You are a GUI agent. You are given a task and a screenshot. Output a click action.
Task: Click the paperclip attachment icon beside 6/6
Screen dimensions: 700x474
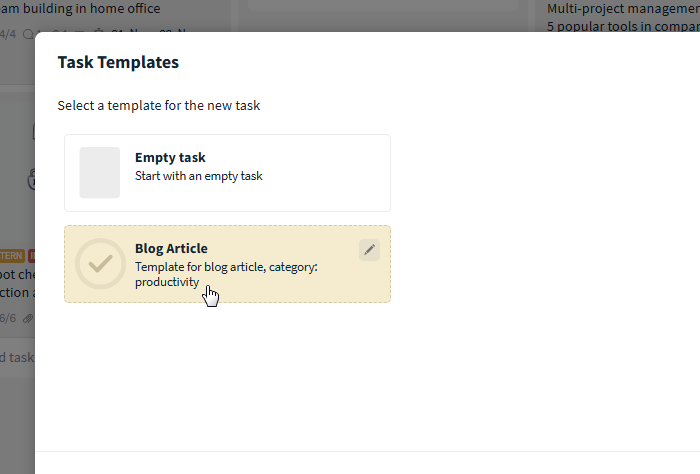pos(28,319)
